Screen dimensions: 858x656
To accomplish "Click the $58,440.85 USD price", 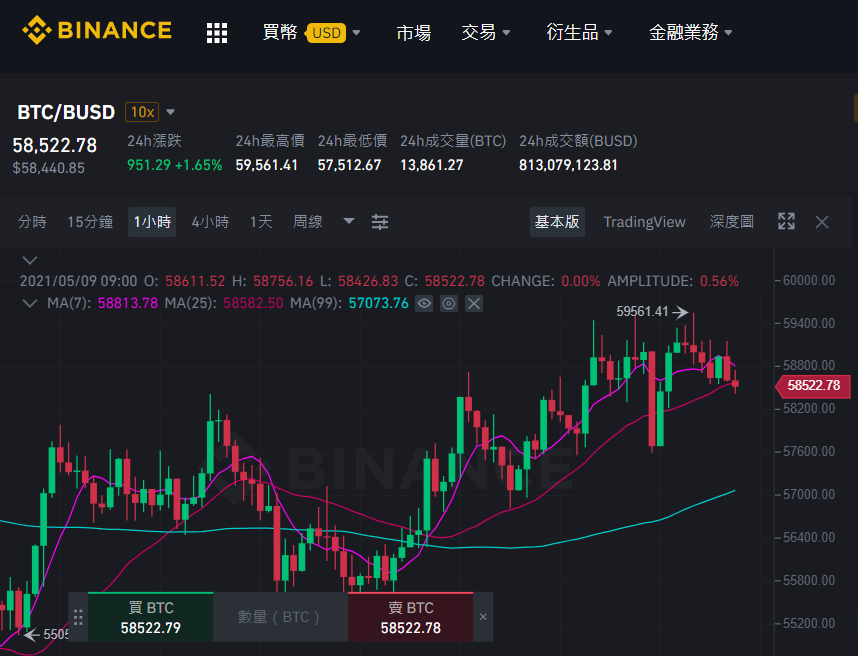I will pos(49,168).
